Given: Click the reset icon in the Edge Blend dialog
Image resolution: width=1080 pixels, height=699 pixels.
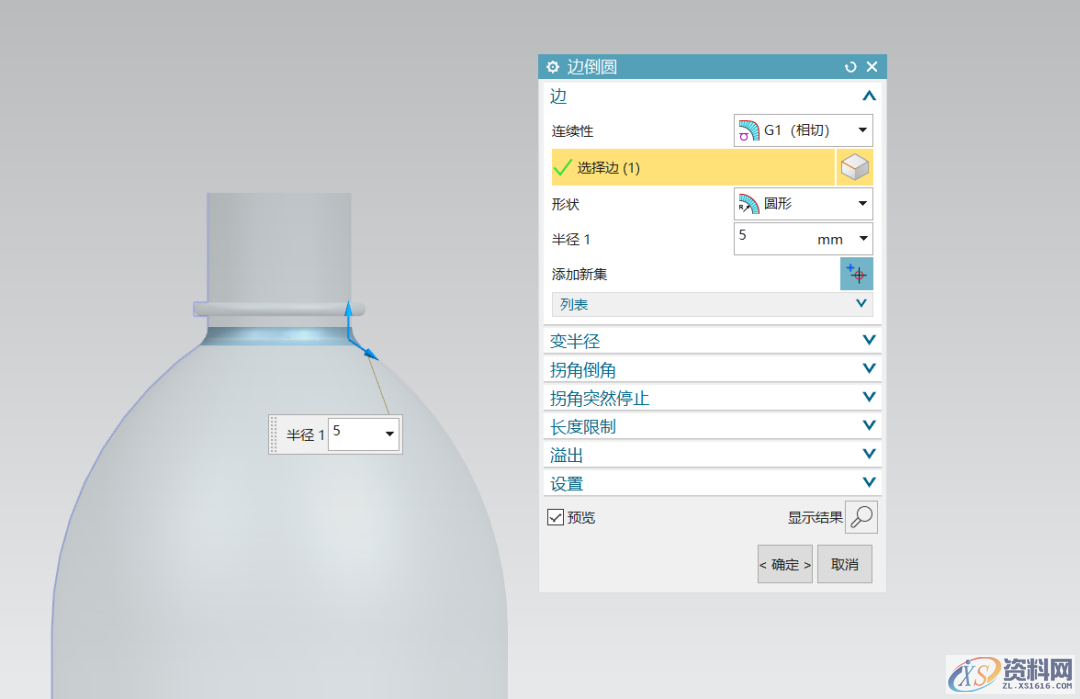Looking at the screenshot, I should tap(850, 66).
